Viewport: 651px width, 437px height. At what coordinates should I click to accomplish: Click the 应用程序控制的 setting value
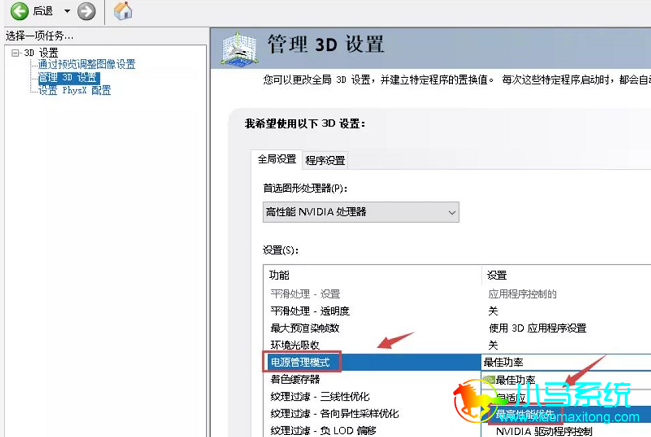522,294
